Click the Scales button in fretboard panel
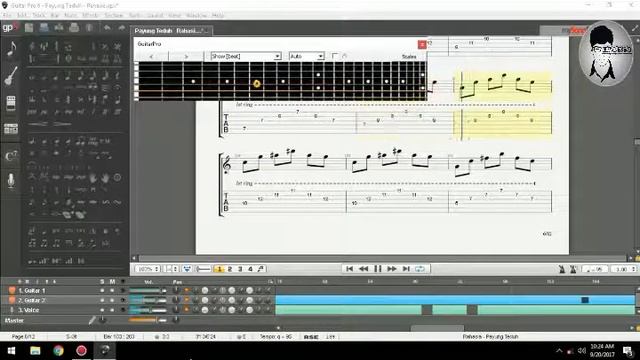The height and width of the screenshot is (360, 640). (x=409, y=57)
